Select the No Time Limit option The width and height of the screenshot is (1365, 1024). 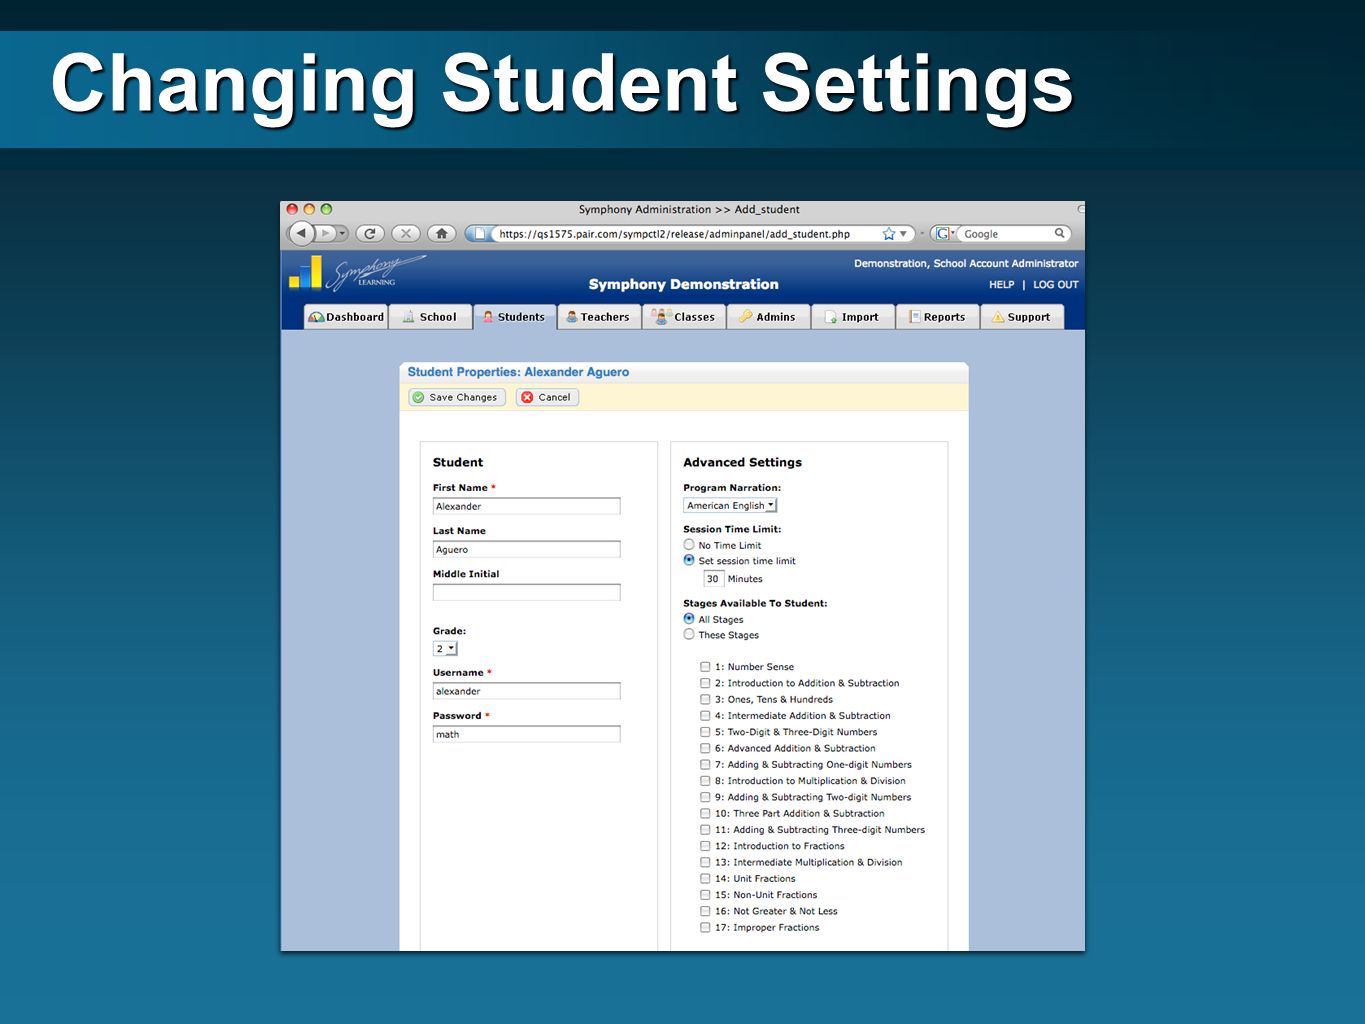click(689, 545)
